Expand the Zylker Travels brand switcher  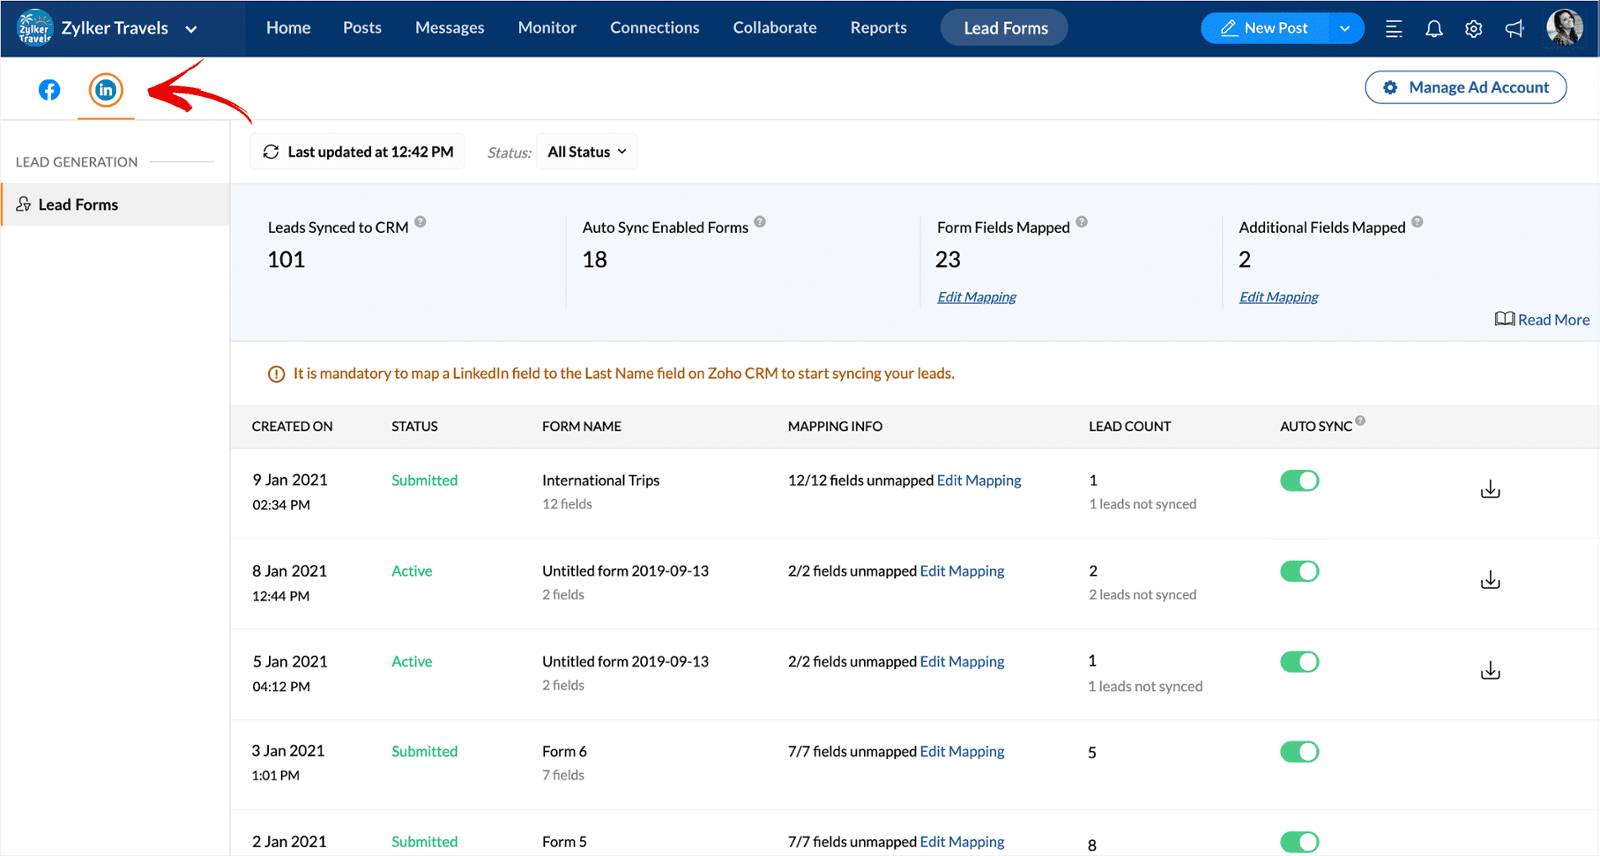point(191,29)
